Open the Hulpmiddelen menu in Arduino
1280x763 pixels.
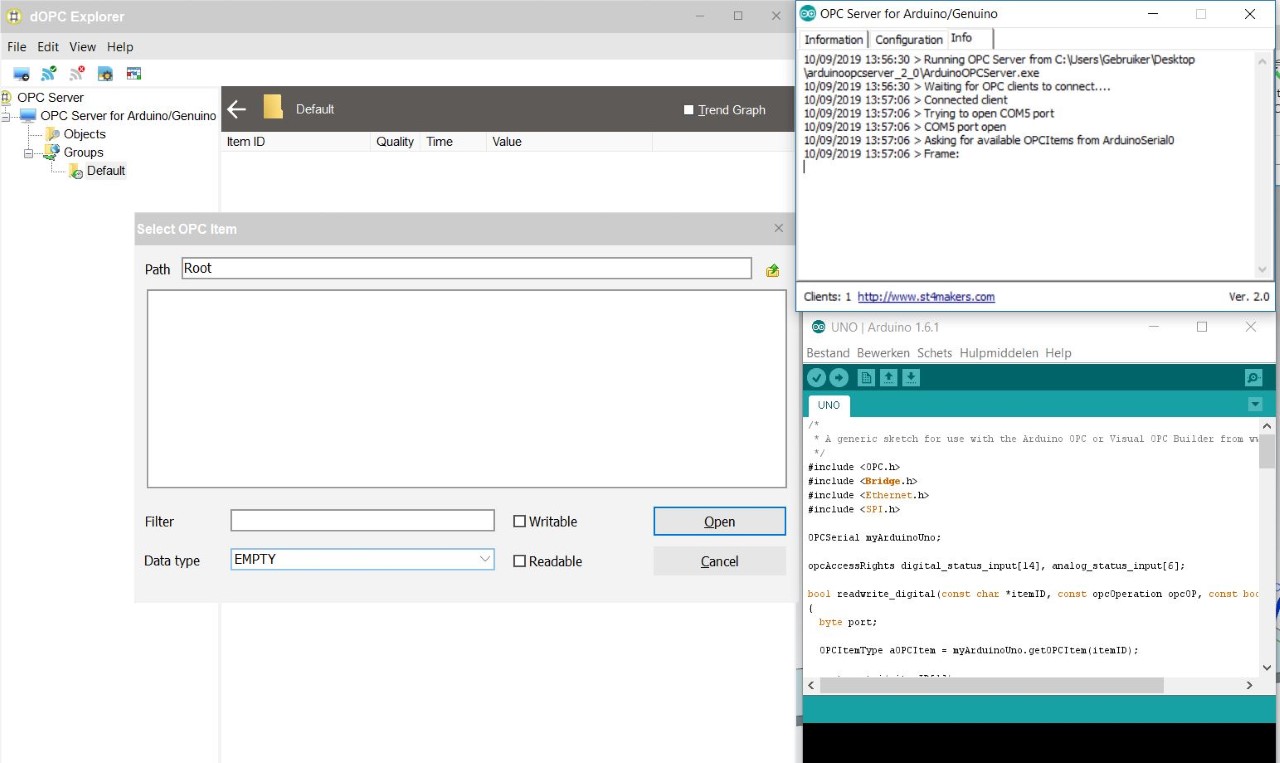coord(999,353)
